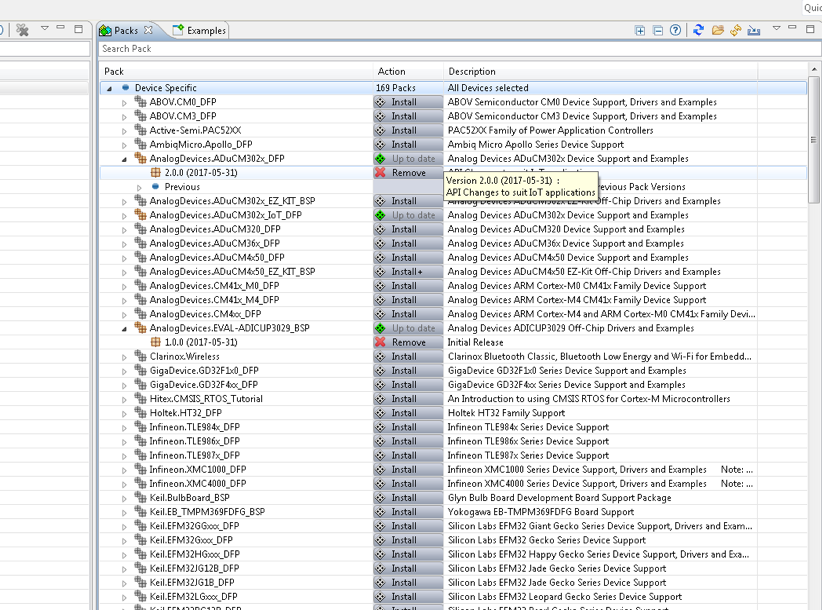Click the pack list vertical scrollbar thumb

pos(814,139)
